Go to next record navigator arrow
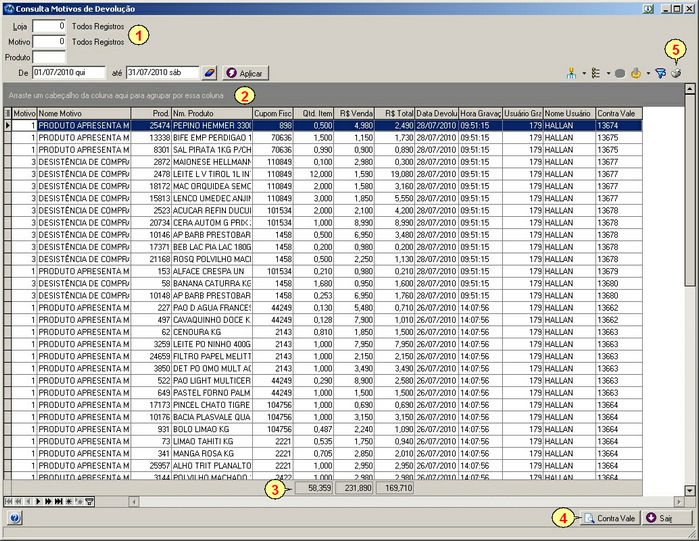The image size is (699, 541). pos(38,502)
